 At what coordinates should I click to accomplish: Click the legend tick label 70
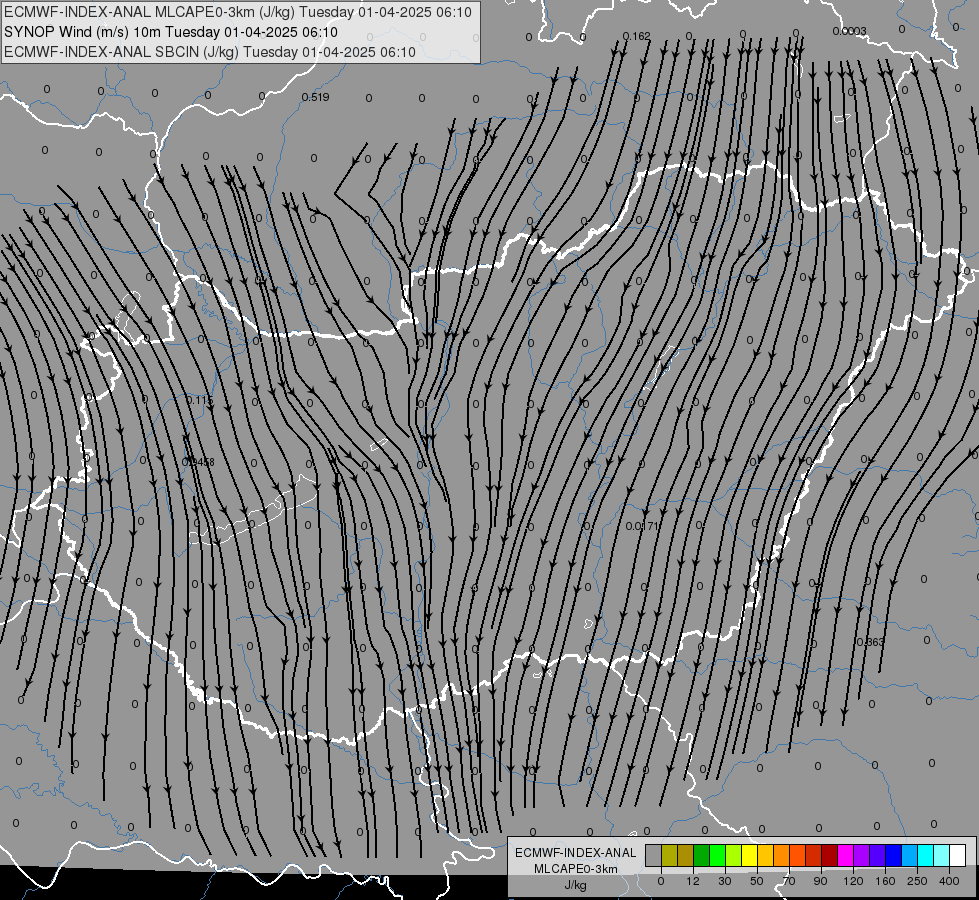click(789, 881)
